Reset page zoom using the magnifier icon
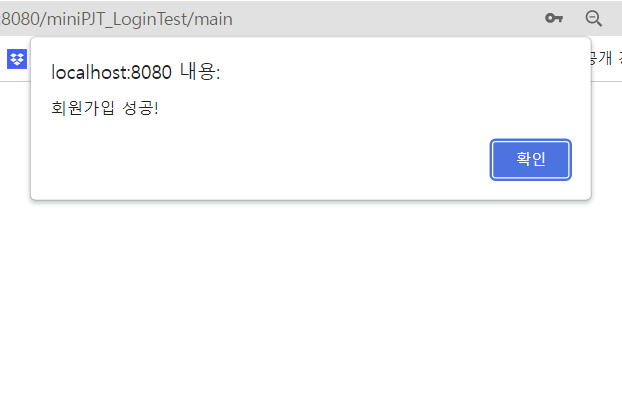 (593, 19)
